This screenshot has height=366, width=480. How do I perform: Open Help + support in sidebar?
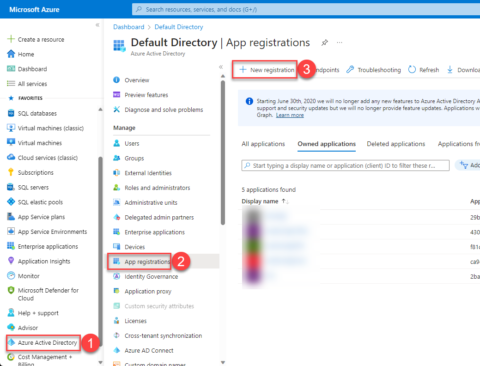33,313
